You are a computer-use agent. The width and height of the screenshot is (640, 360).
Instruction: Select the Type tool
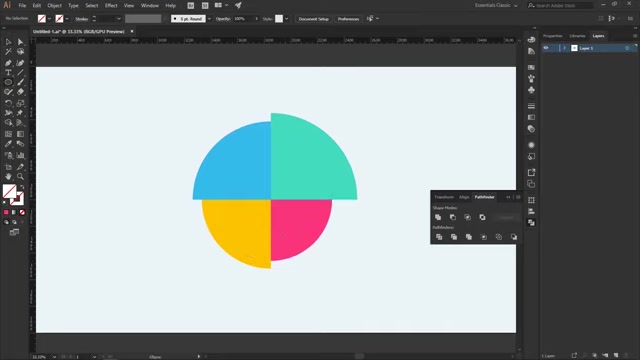[x=8, y=73]
